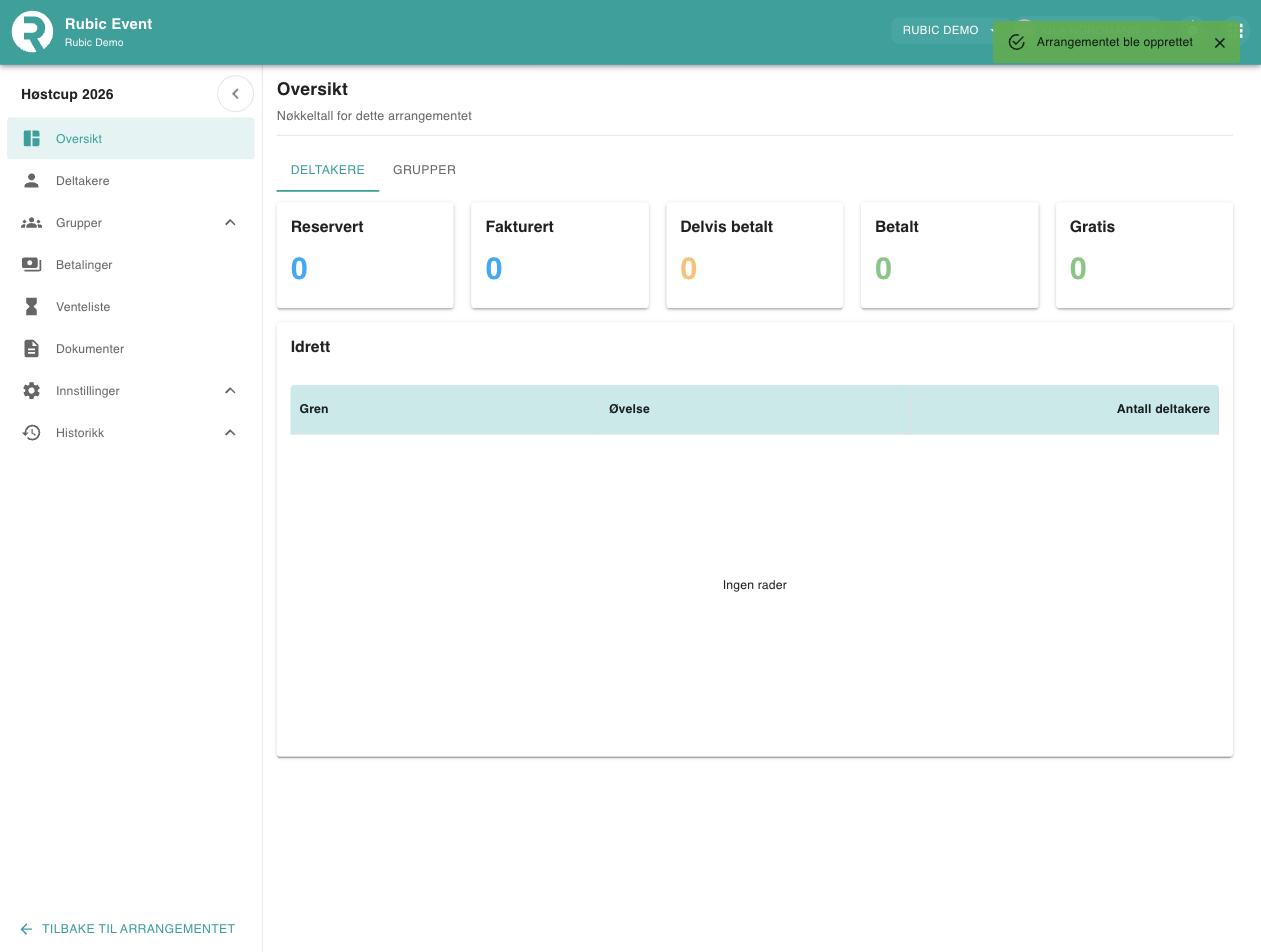Go back via TILBAKE TIL ARRANGEMENTET link
The height and width of the screenshot is (952, 1261).
click(127, 929)
